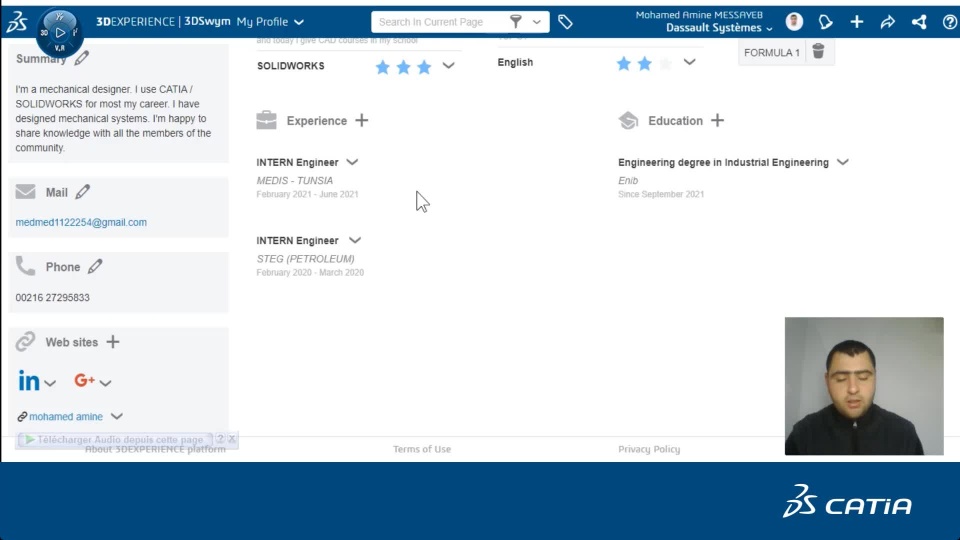Click the plus add content icon in top bar
960x540 pixels.
pos(857,22)
